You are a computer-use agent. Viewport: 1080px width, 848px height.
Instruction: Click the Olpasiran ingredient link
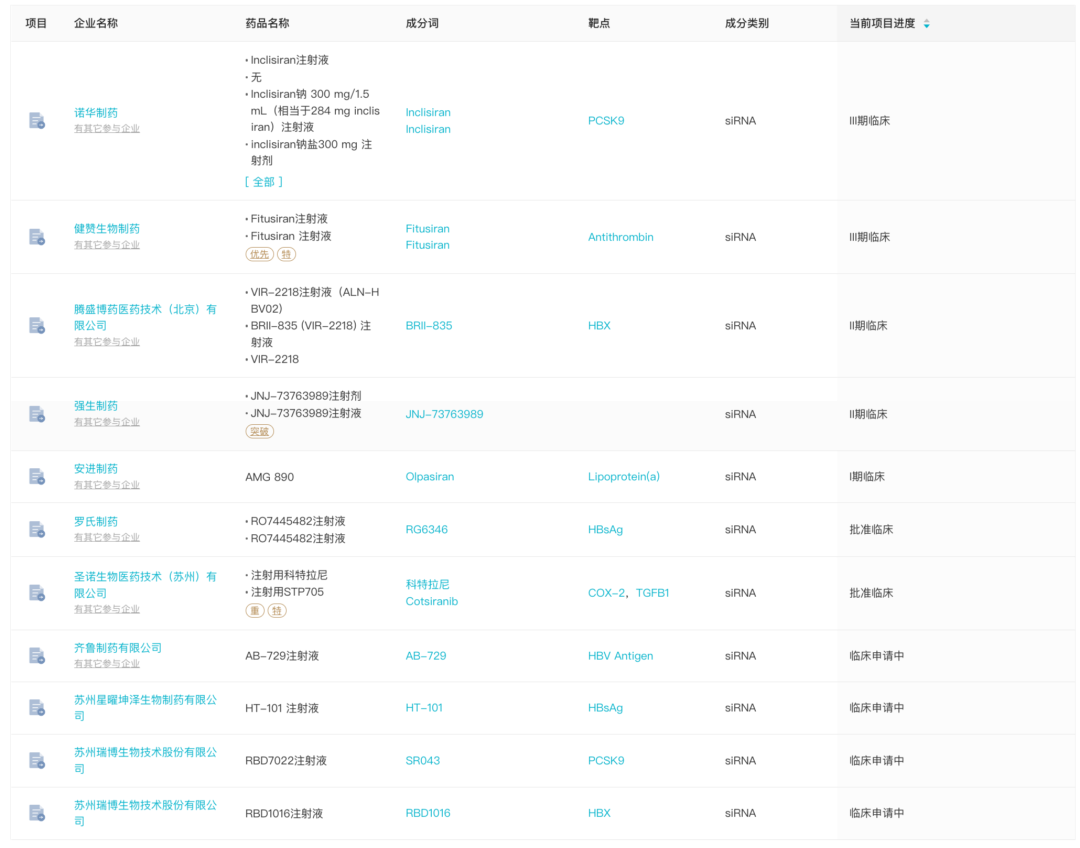click(429, 477)
